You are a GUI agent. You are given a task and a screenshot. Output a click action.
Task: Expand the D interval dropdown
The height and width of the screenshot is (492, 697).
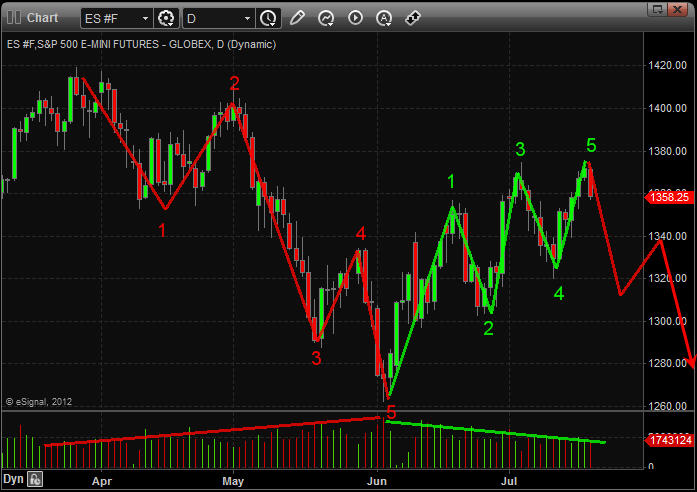[x=247, y=18]
